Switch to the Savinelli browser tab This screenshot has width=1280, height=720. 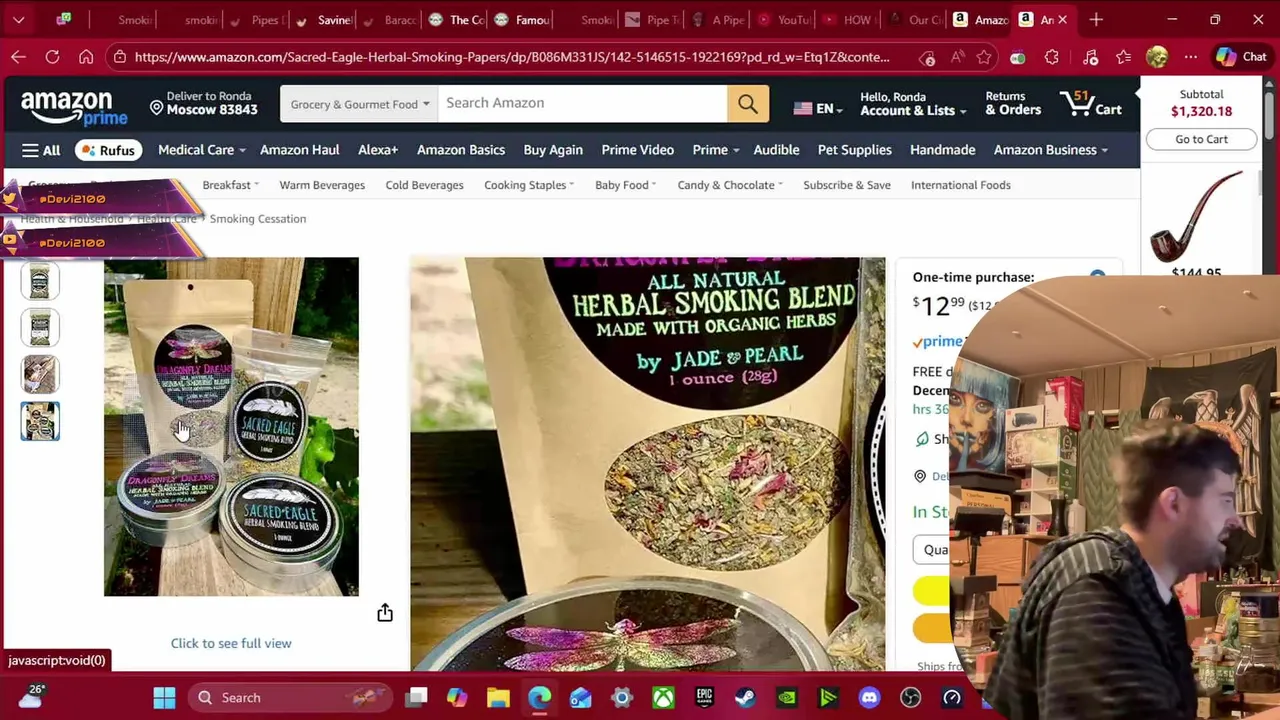(x=325, y=20)
